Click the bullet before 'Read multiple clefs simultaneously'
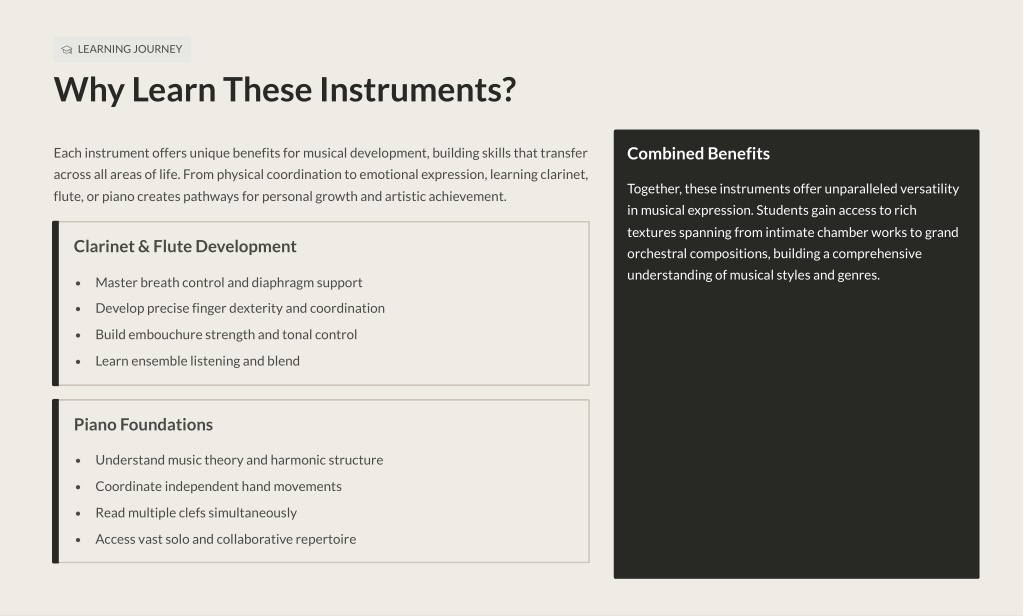The image size is (1024, 616). (x=78, y=513)
